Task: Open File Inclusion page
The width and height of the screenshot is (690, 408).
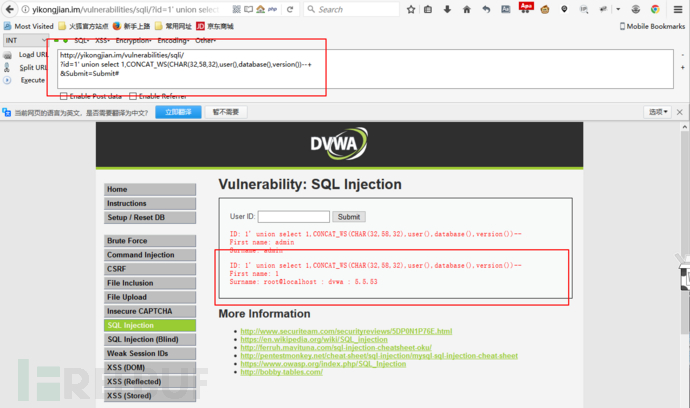Action: coord(150,283)
